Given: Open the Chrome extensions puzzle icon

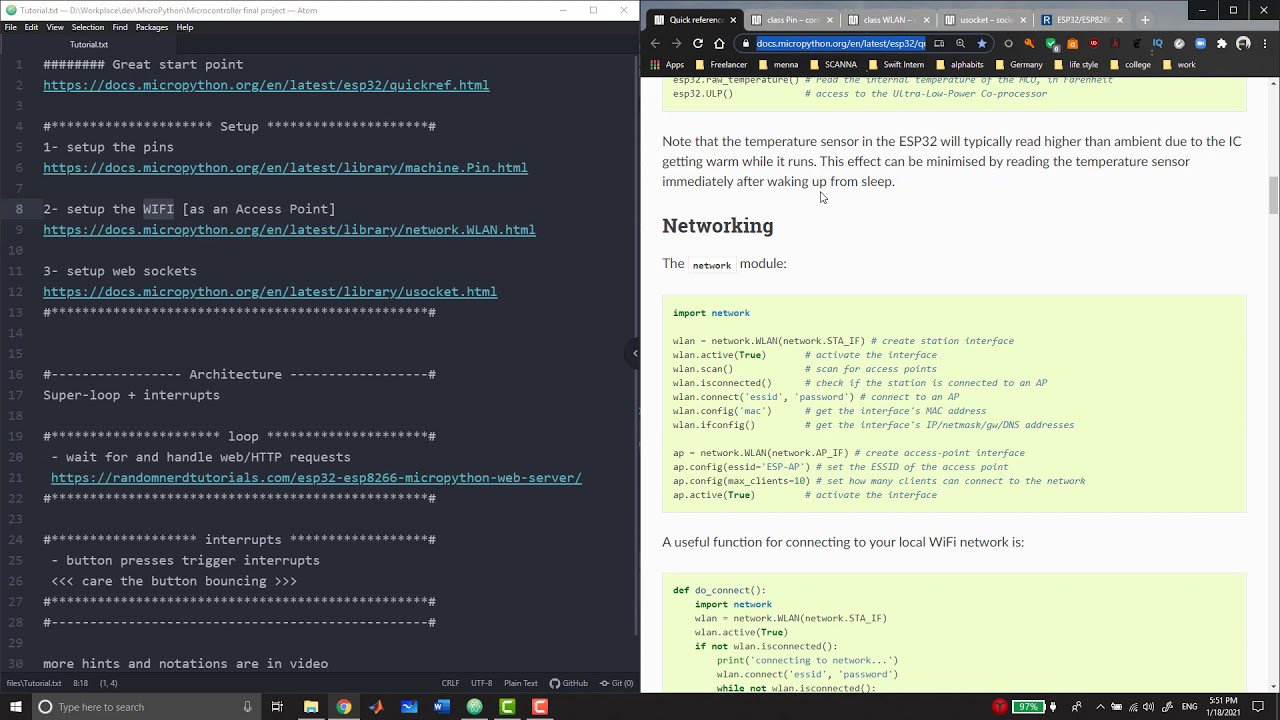Looking at the screenshot, I should pyautogui.click(x=1222, y=43).
